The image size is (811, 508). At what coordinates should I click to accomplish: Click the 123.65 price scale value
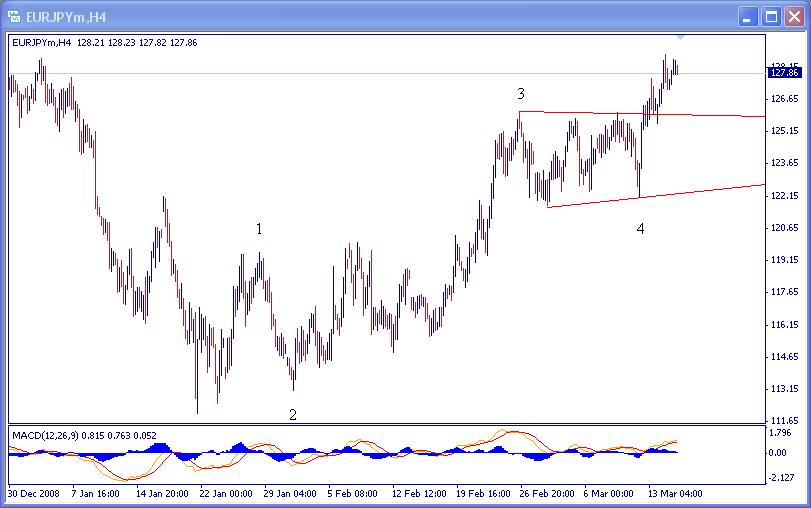point(784,163)
